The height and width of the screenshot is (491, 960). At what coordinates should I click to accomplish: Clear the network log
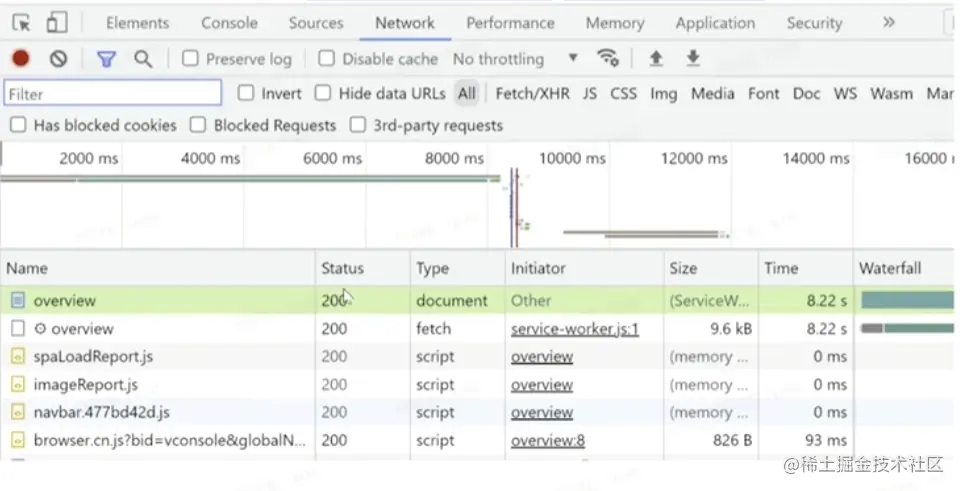(x=58, y=59)
